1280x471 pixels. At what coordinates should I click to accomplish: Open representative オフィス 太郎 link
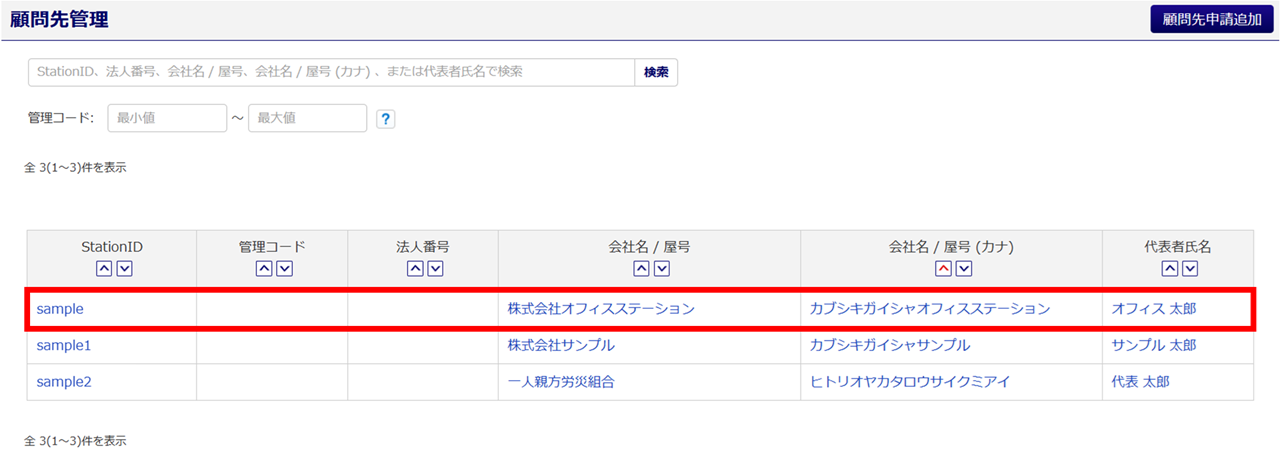coord(1154,309)
